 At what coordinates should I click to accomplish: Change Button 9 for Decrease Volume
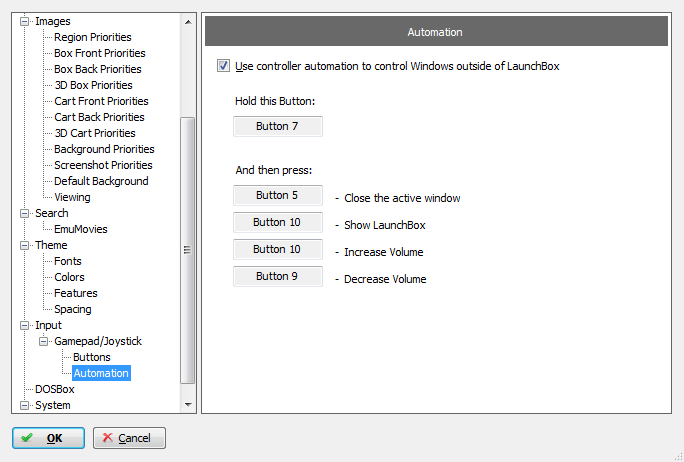pos(278,276)
